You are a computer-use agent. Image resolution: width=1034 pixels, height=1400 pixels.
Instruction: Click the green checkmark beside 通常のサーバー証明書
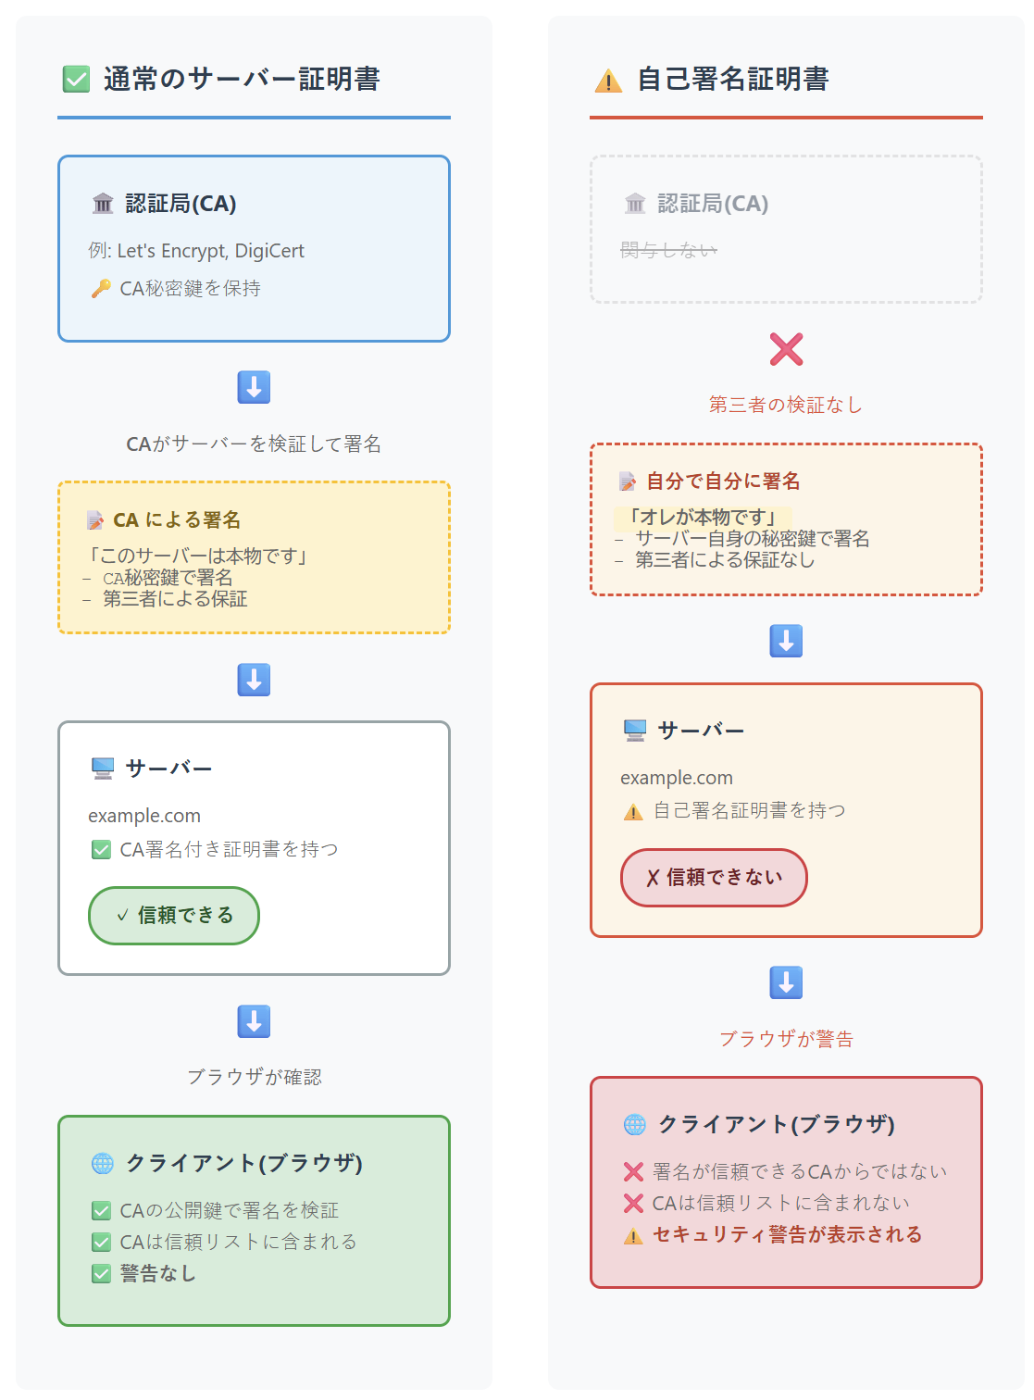point(76,79)
